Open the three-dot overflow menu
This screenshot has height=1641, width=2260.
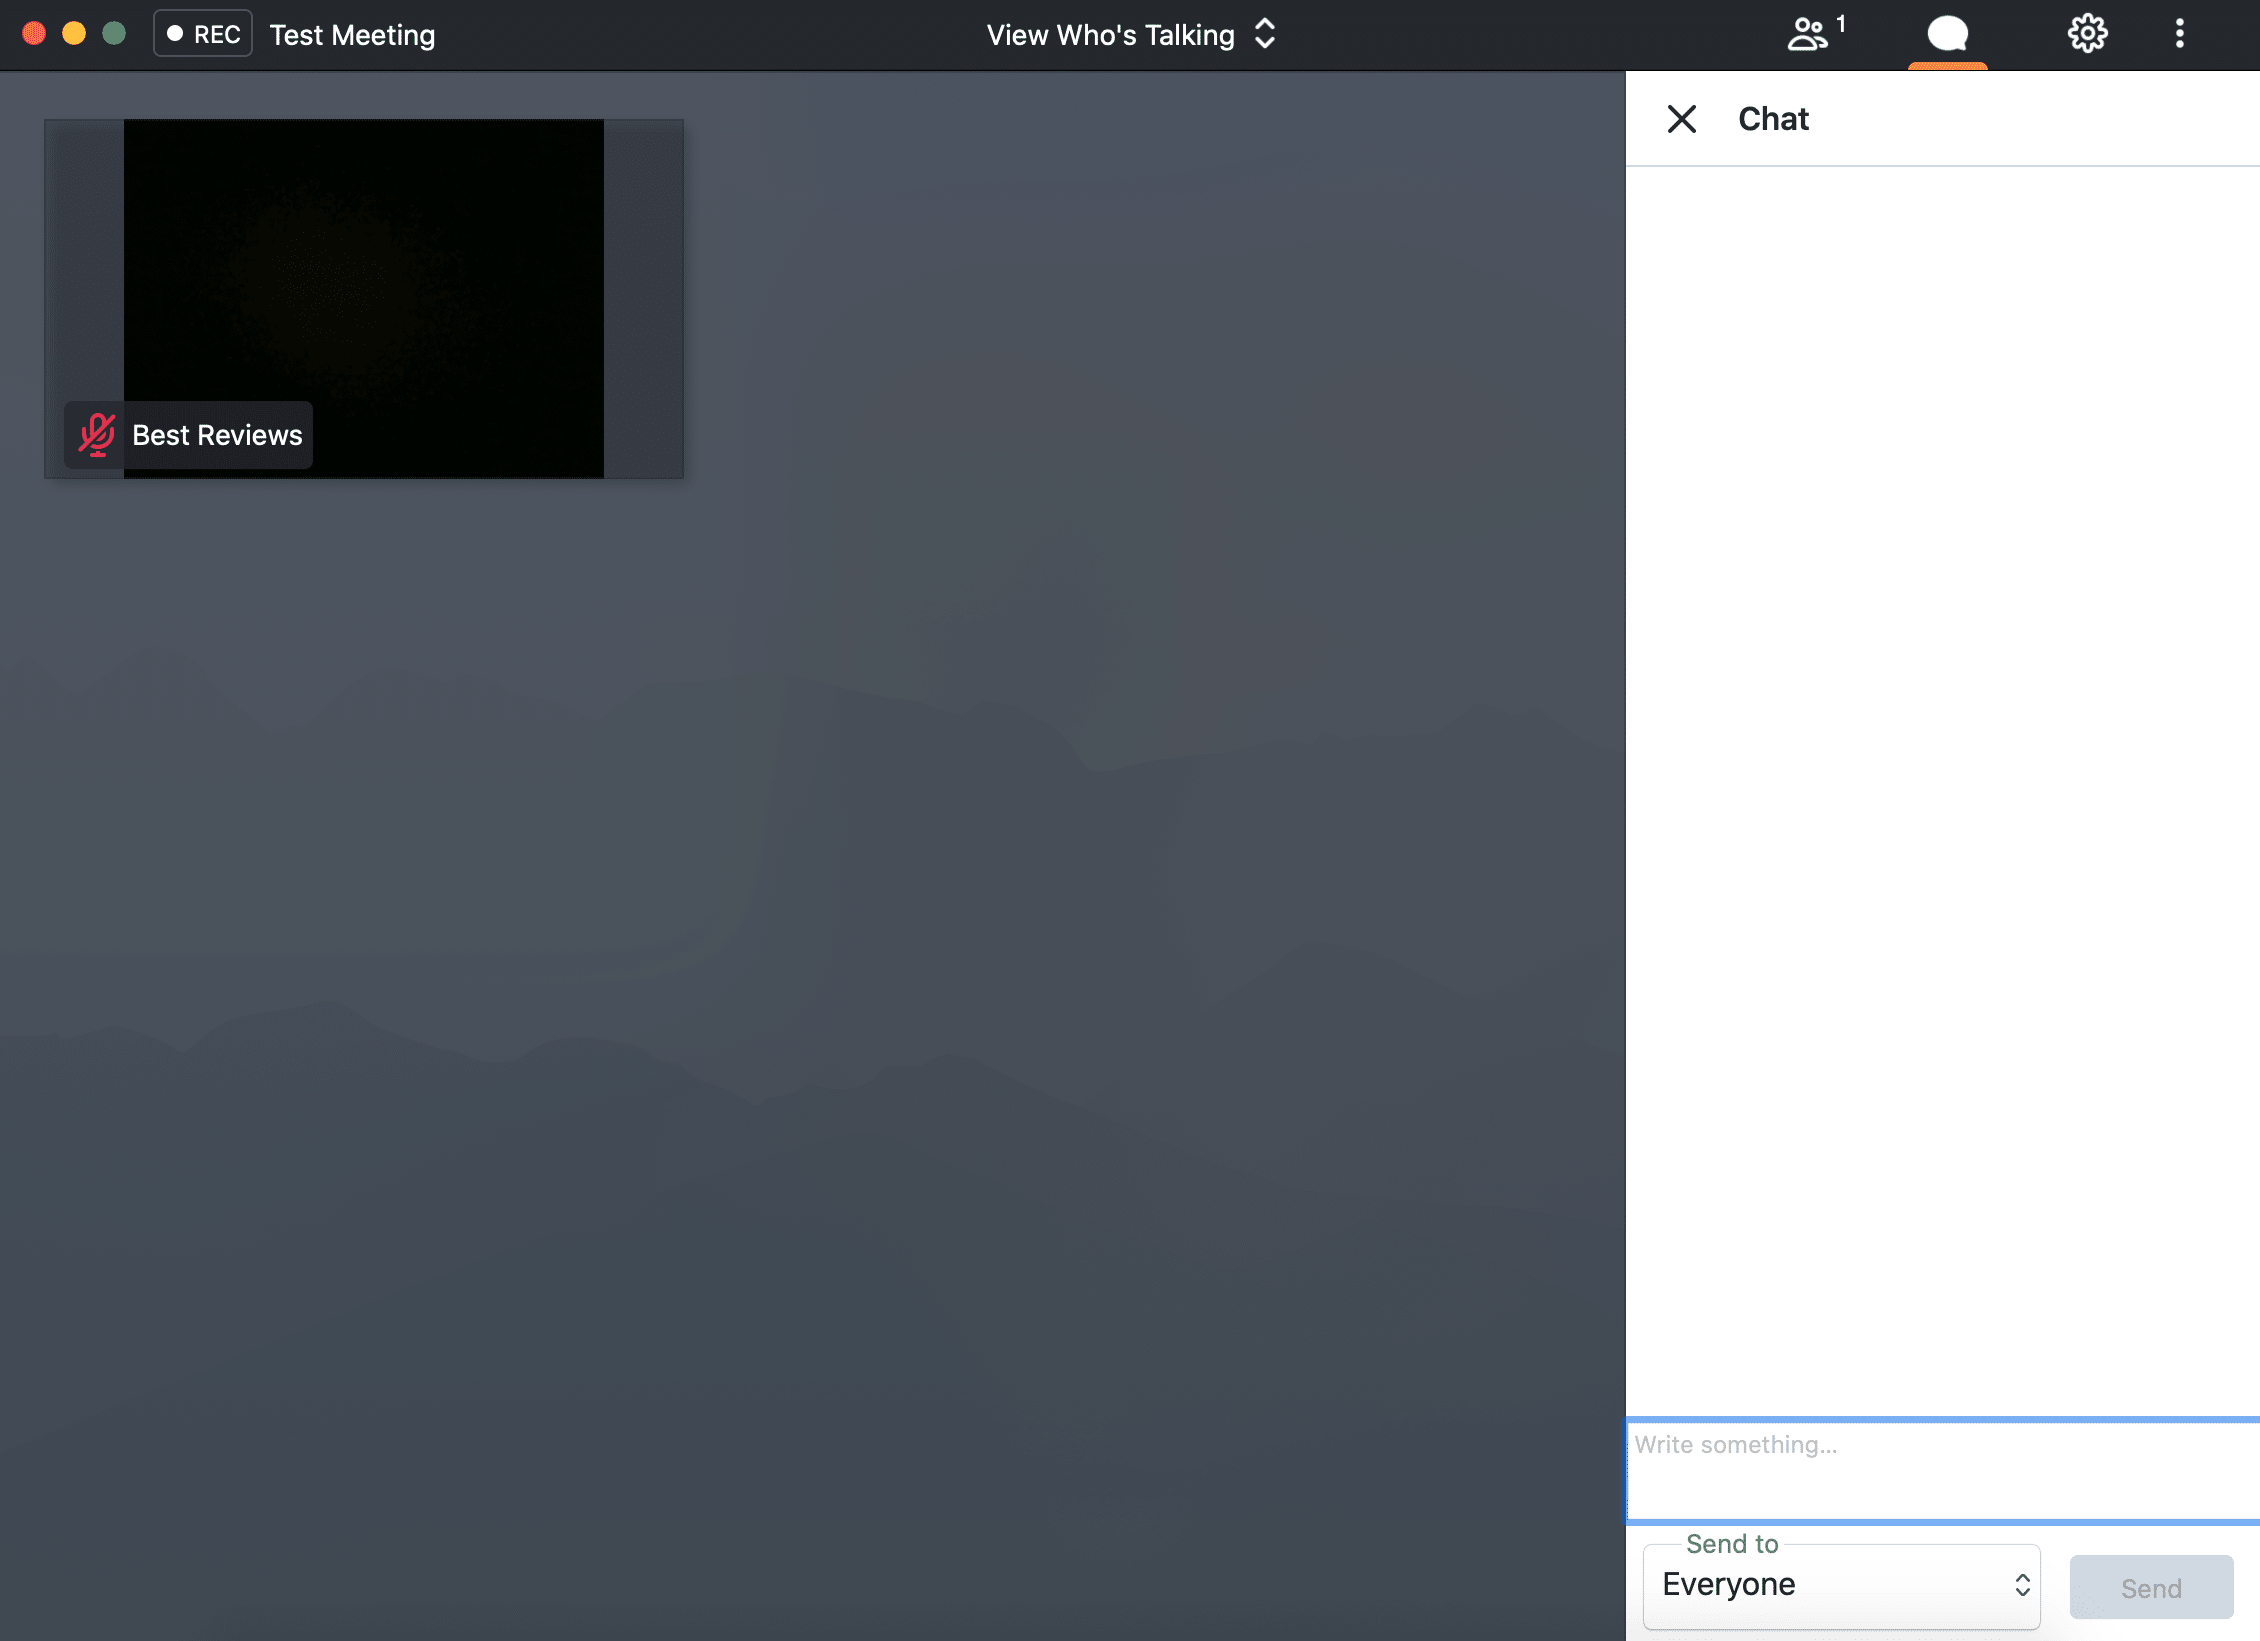[2178, 33]
